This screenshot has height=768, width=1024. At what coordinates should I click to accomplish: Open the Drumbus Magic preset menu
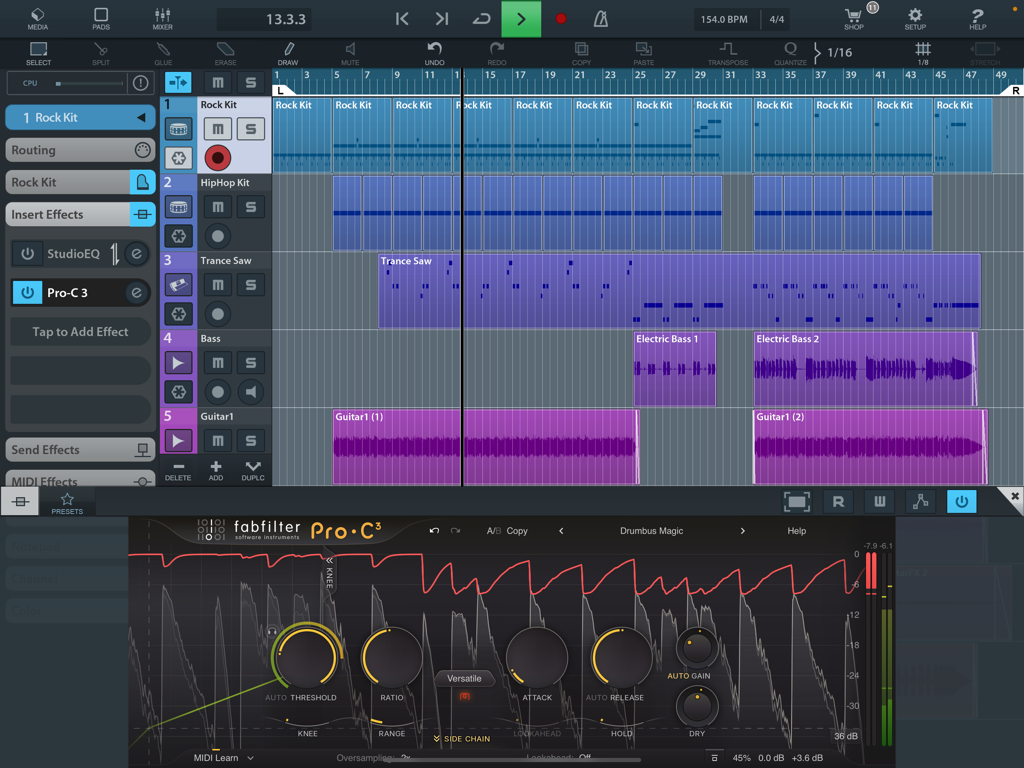651,531
